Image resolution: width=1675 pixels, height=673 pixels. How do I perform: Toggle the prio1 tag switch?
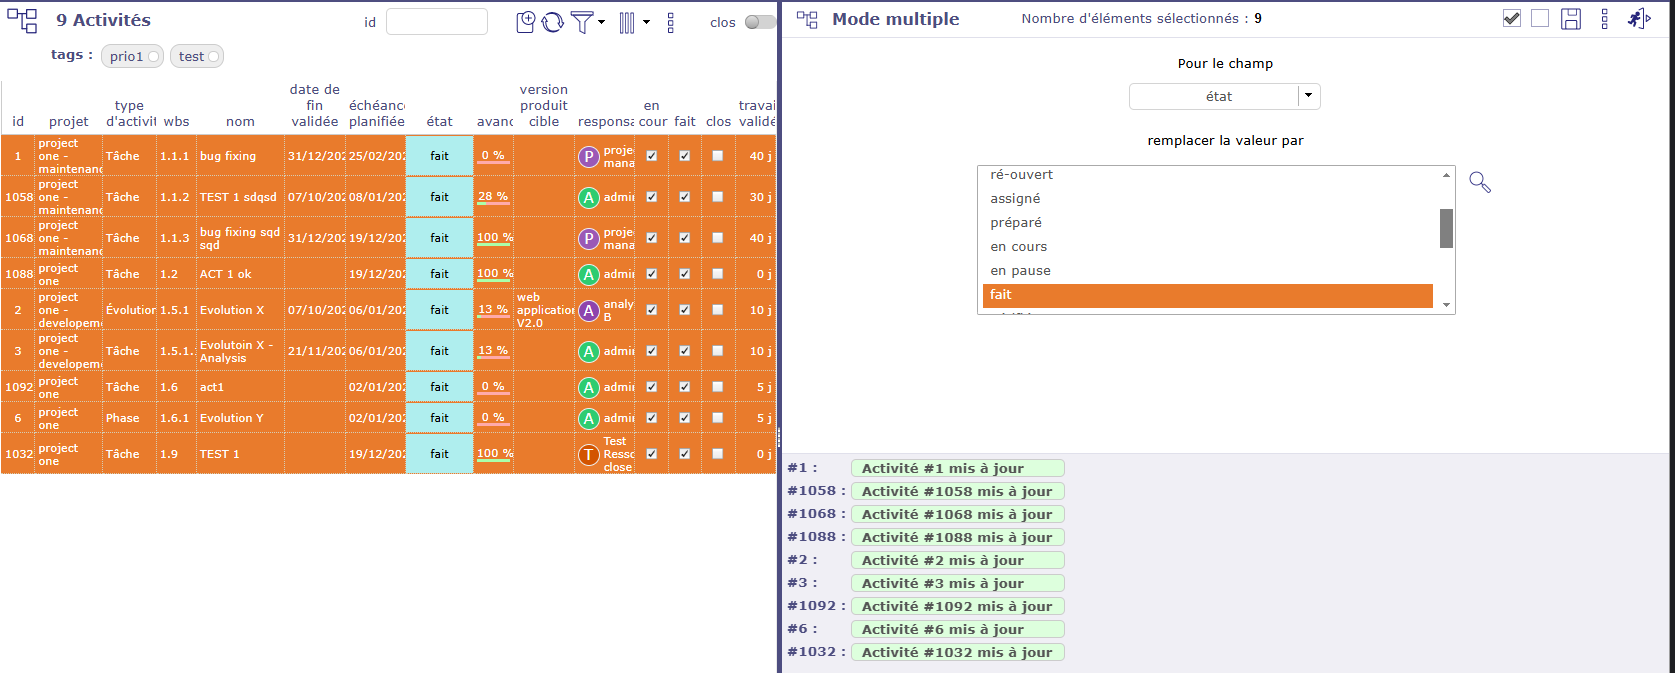pos(154,57)
